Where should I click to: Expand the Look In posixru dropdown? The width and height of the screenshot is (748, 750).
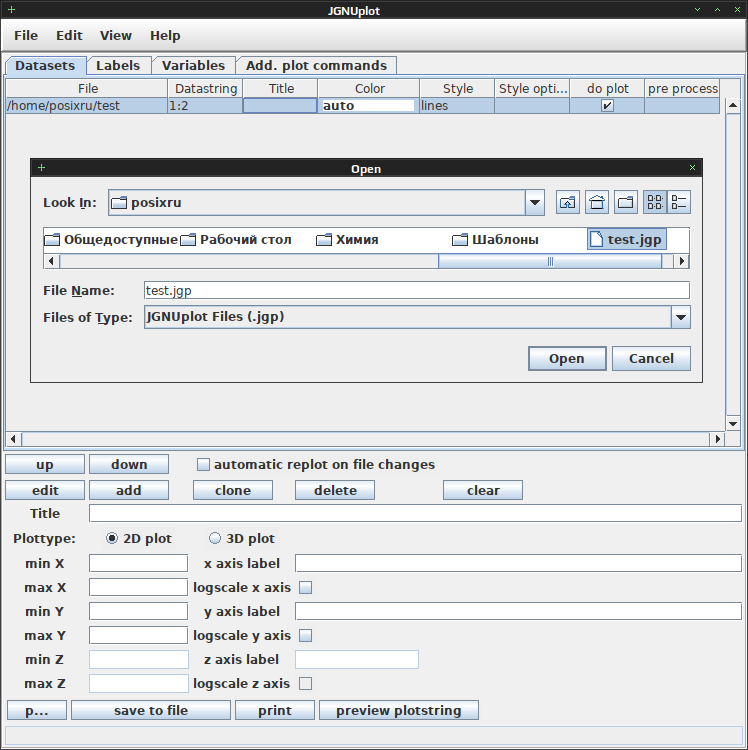(535, 203)
